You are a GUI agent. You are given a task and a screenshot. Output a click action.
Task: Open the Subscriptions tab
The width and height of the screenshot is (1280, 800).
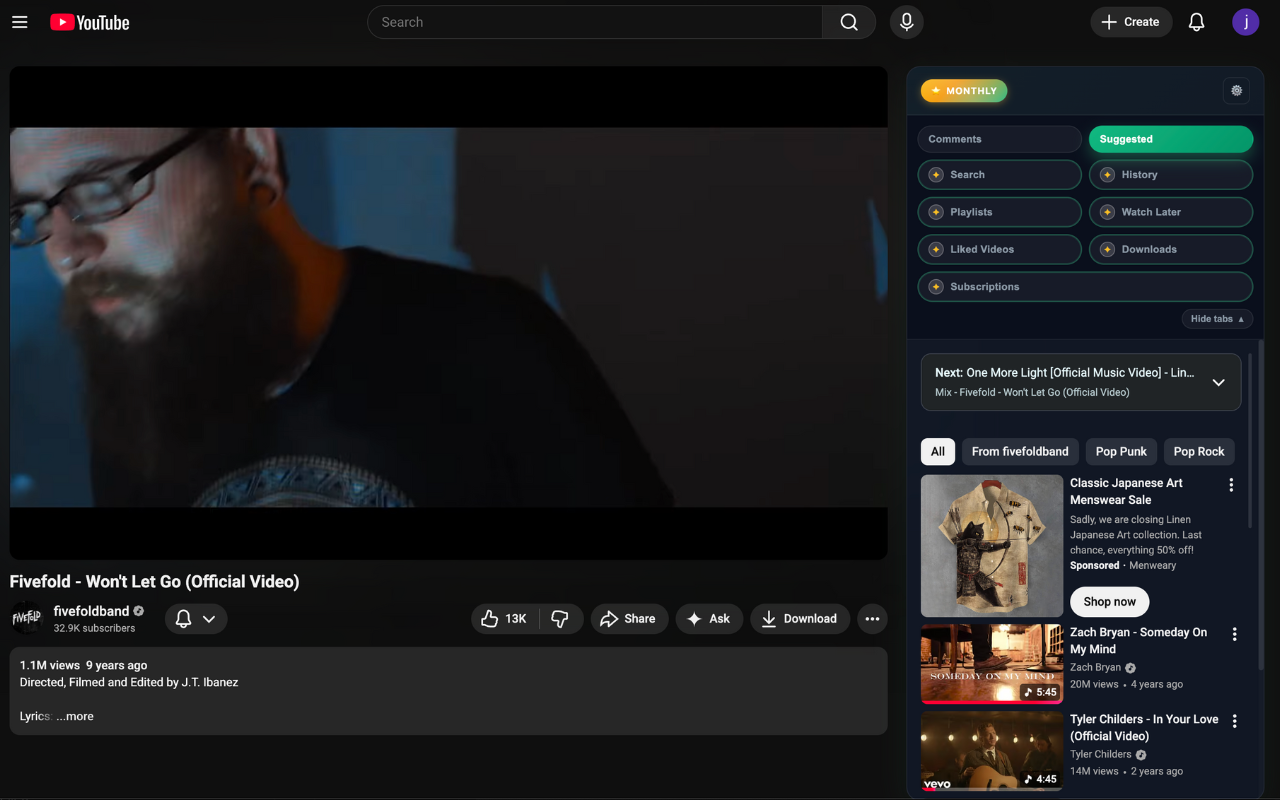(1085, 286)
